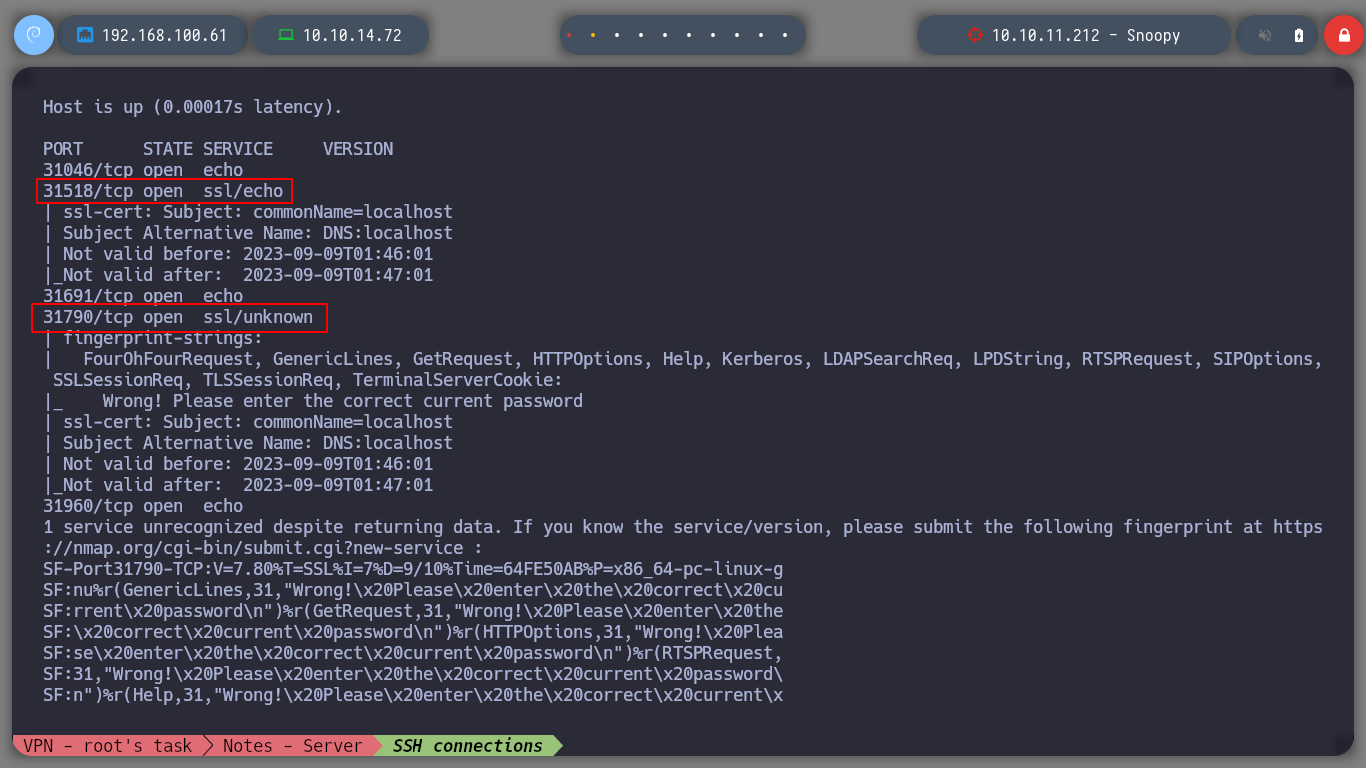Click the nmap.org/cgi-bin/submit.cgi URL line
Image resolution: width=1366 pixels, height=768 pixels.
(x=263, y=548)
